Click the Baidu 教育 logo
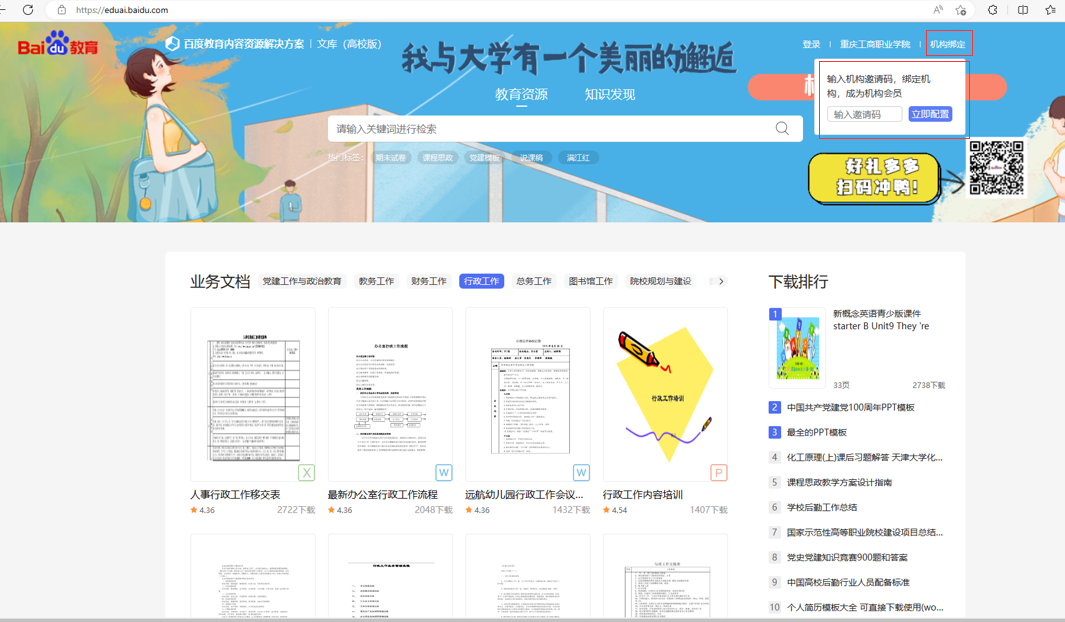This screenshot has height=622, width=1065. [x=58, y=45]
